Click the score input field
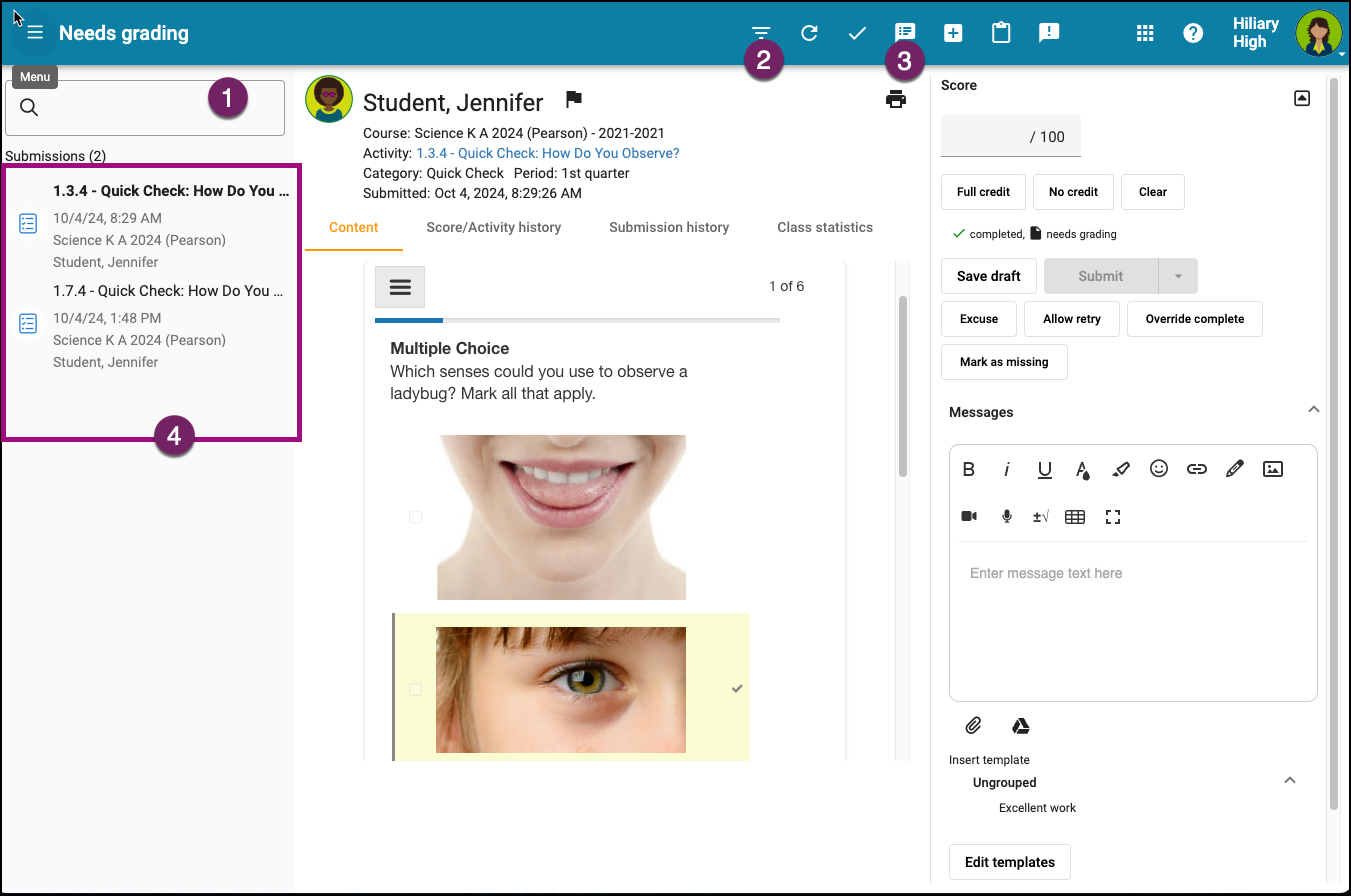The height and width of the screenshot is (896, 1351). (1011, 137)
